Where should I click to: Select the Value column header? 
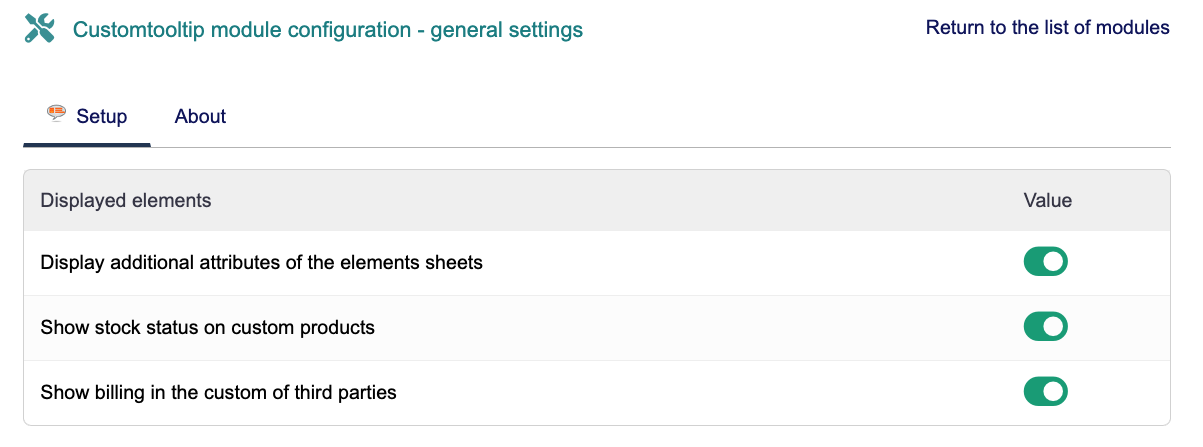tap(1047, 201)
